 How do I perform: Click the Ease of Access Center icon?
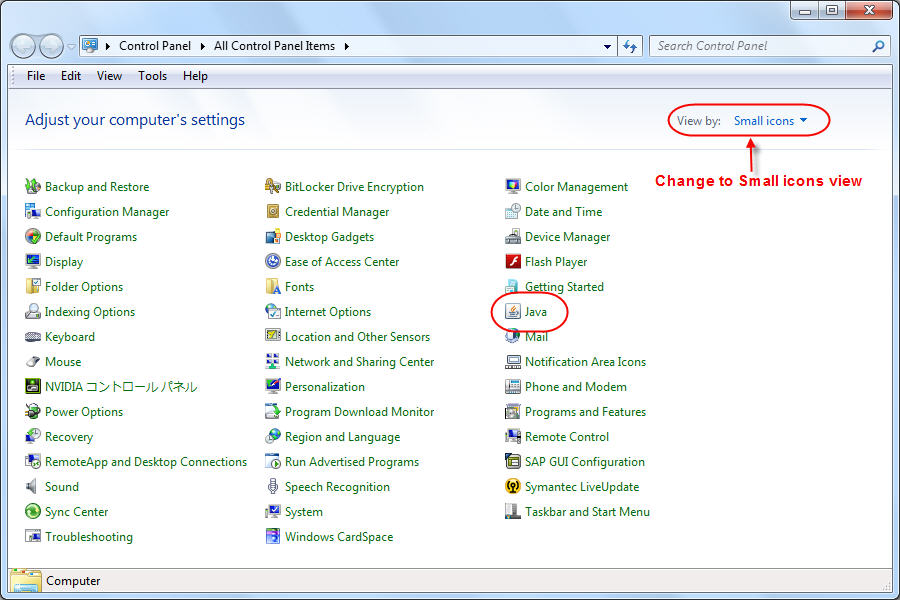[273, 261]
